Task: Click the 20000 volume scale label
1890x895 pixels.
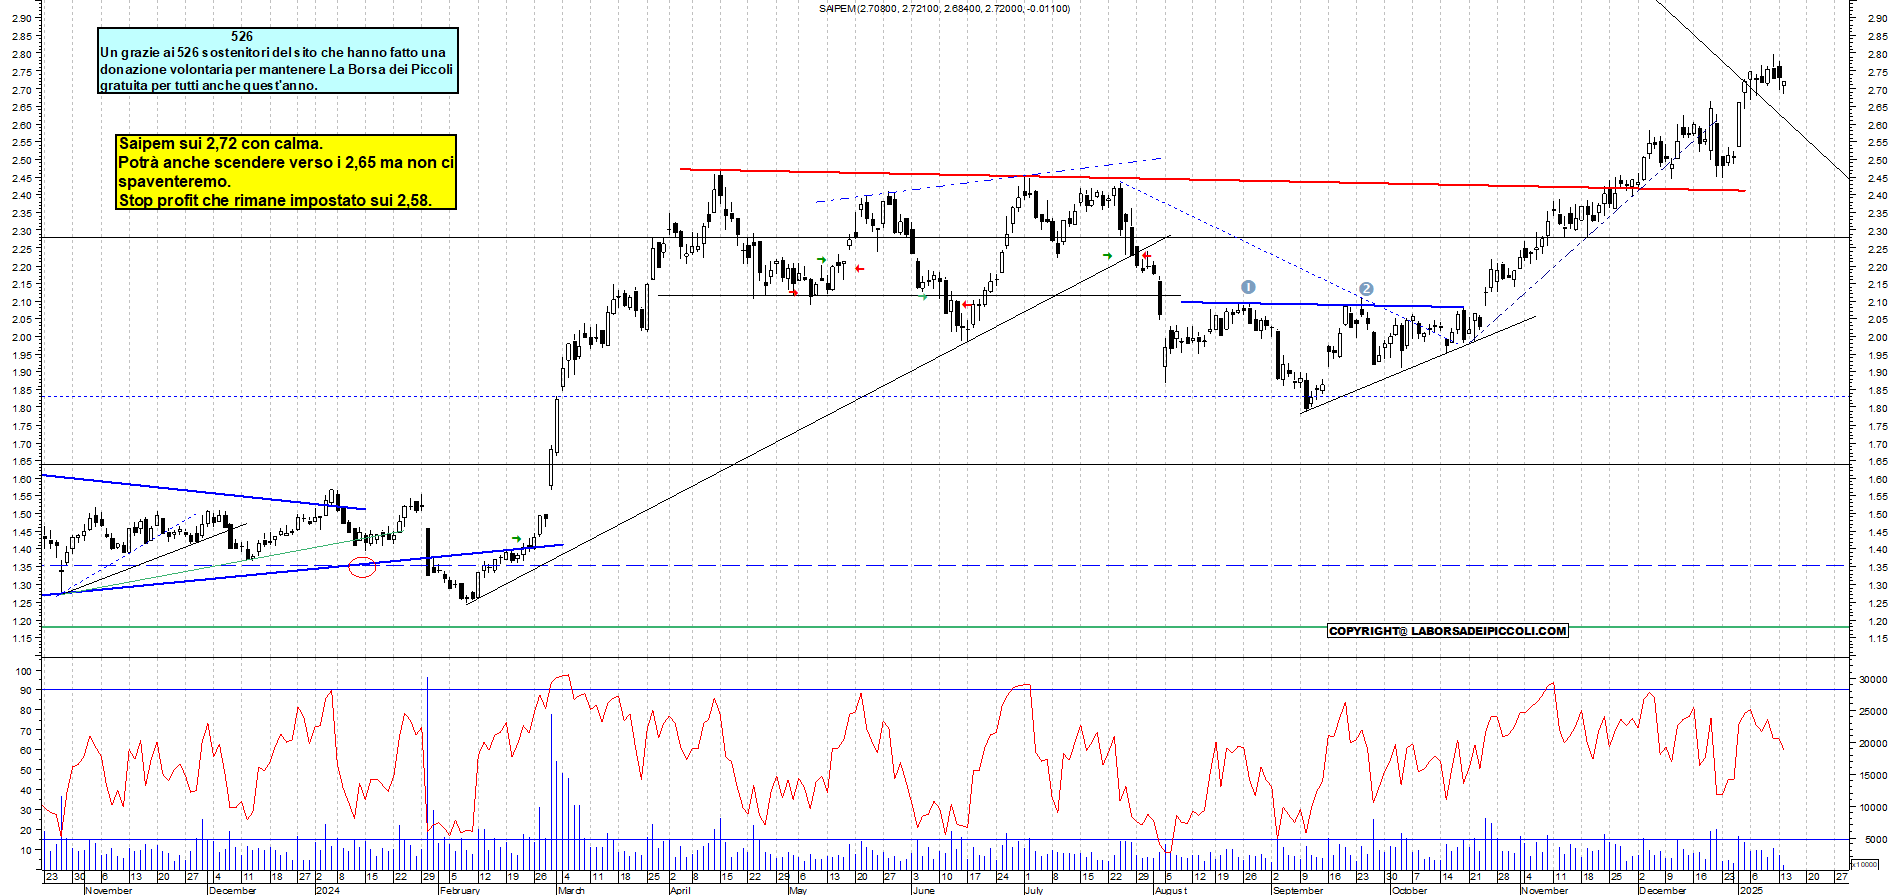Action: click(1872, 743)
